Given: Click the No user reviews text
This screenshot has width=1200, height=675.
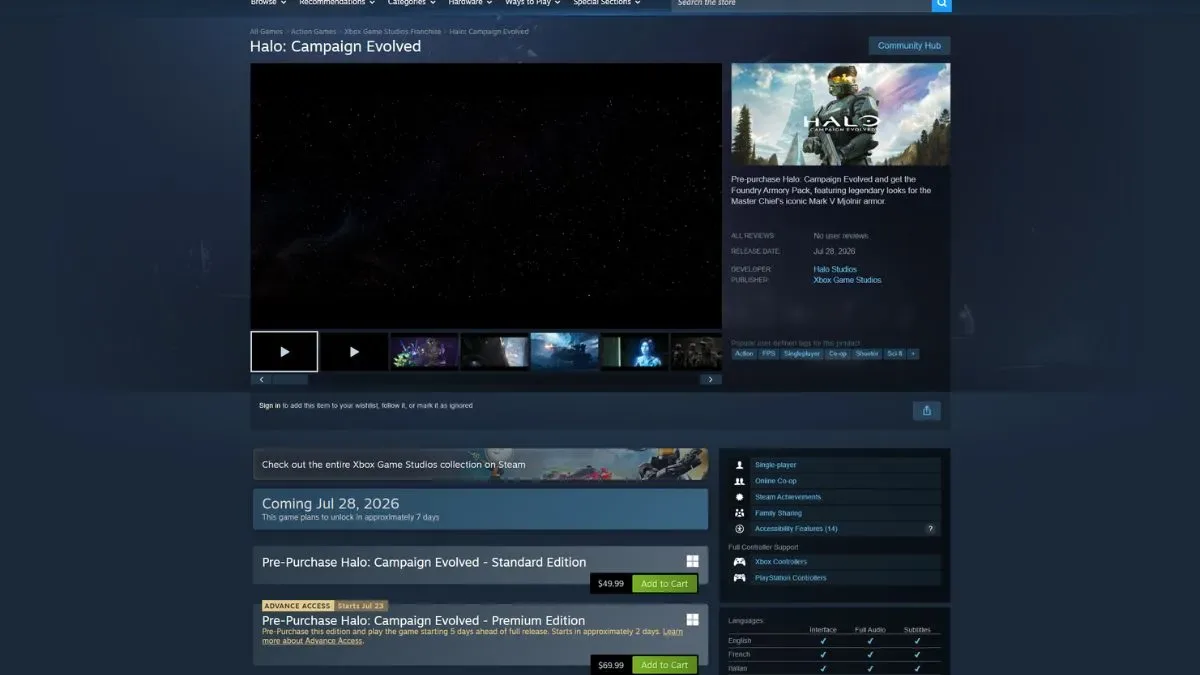Looking at the screenshot, I should [841, 236].
